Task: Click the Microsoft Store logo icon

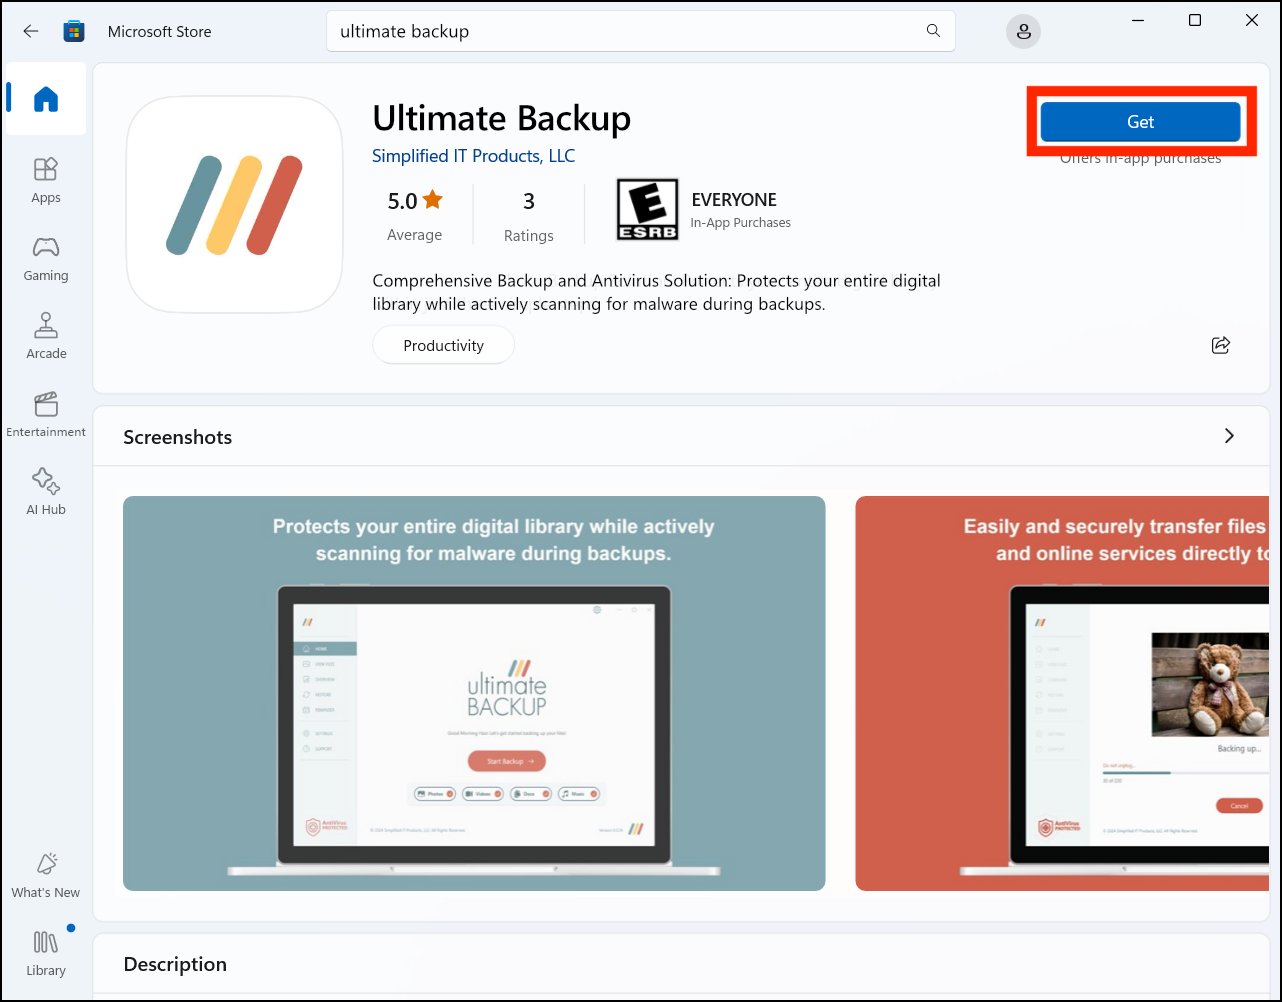Action: tap(74, 31)
